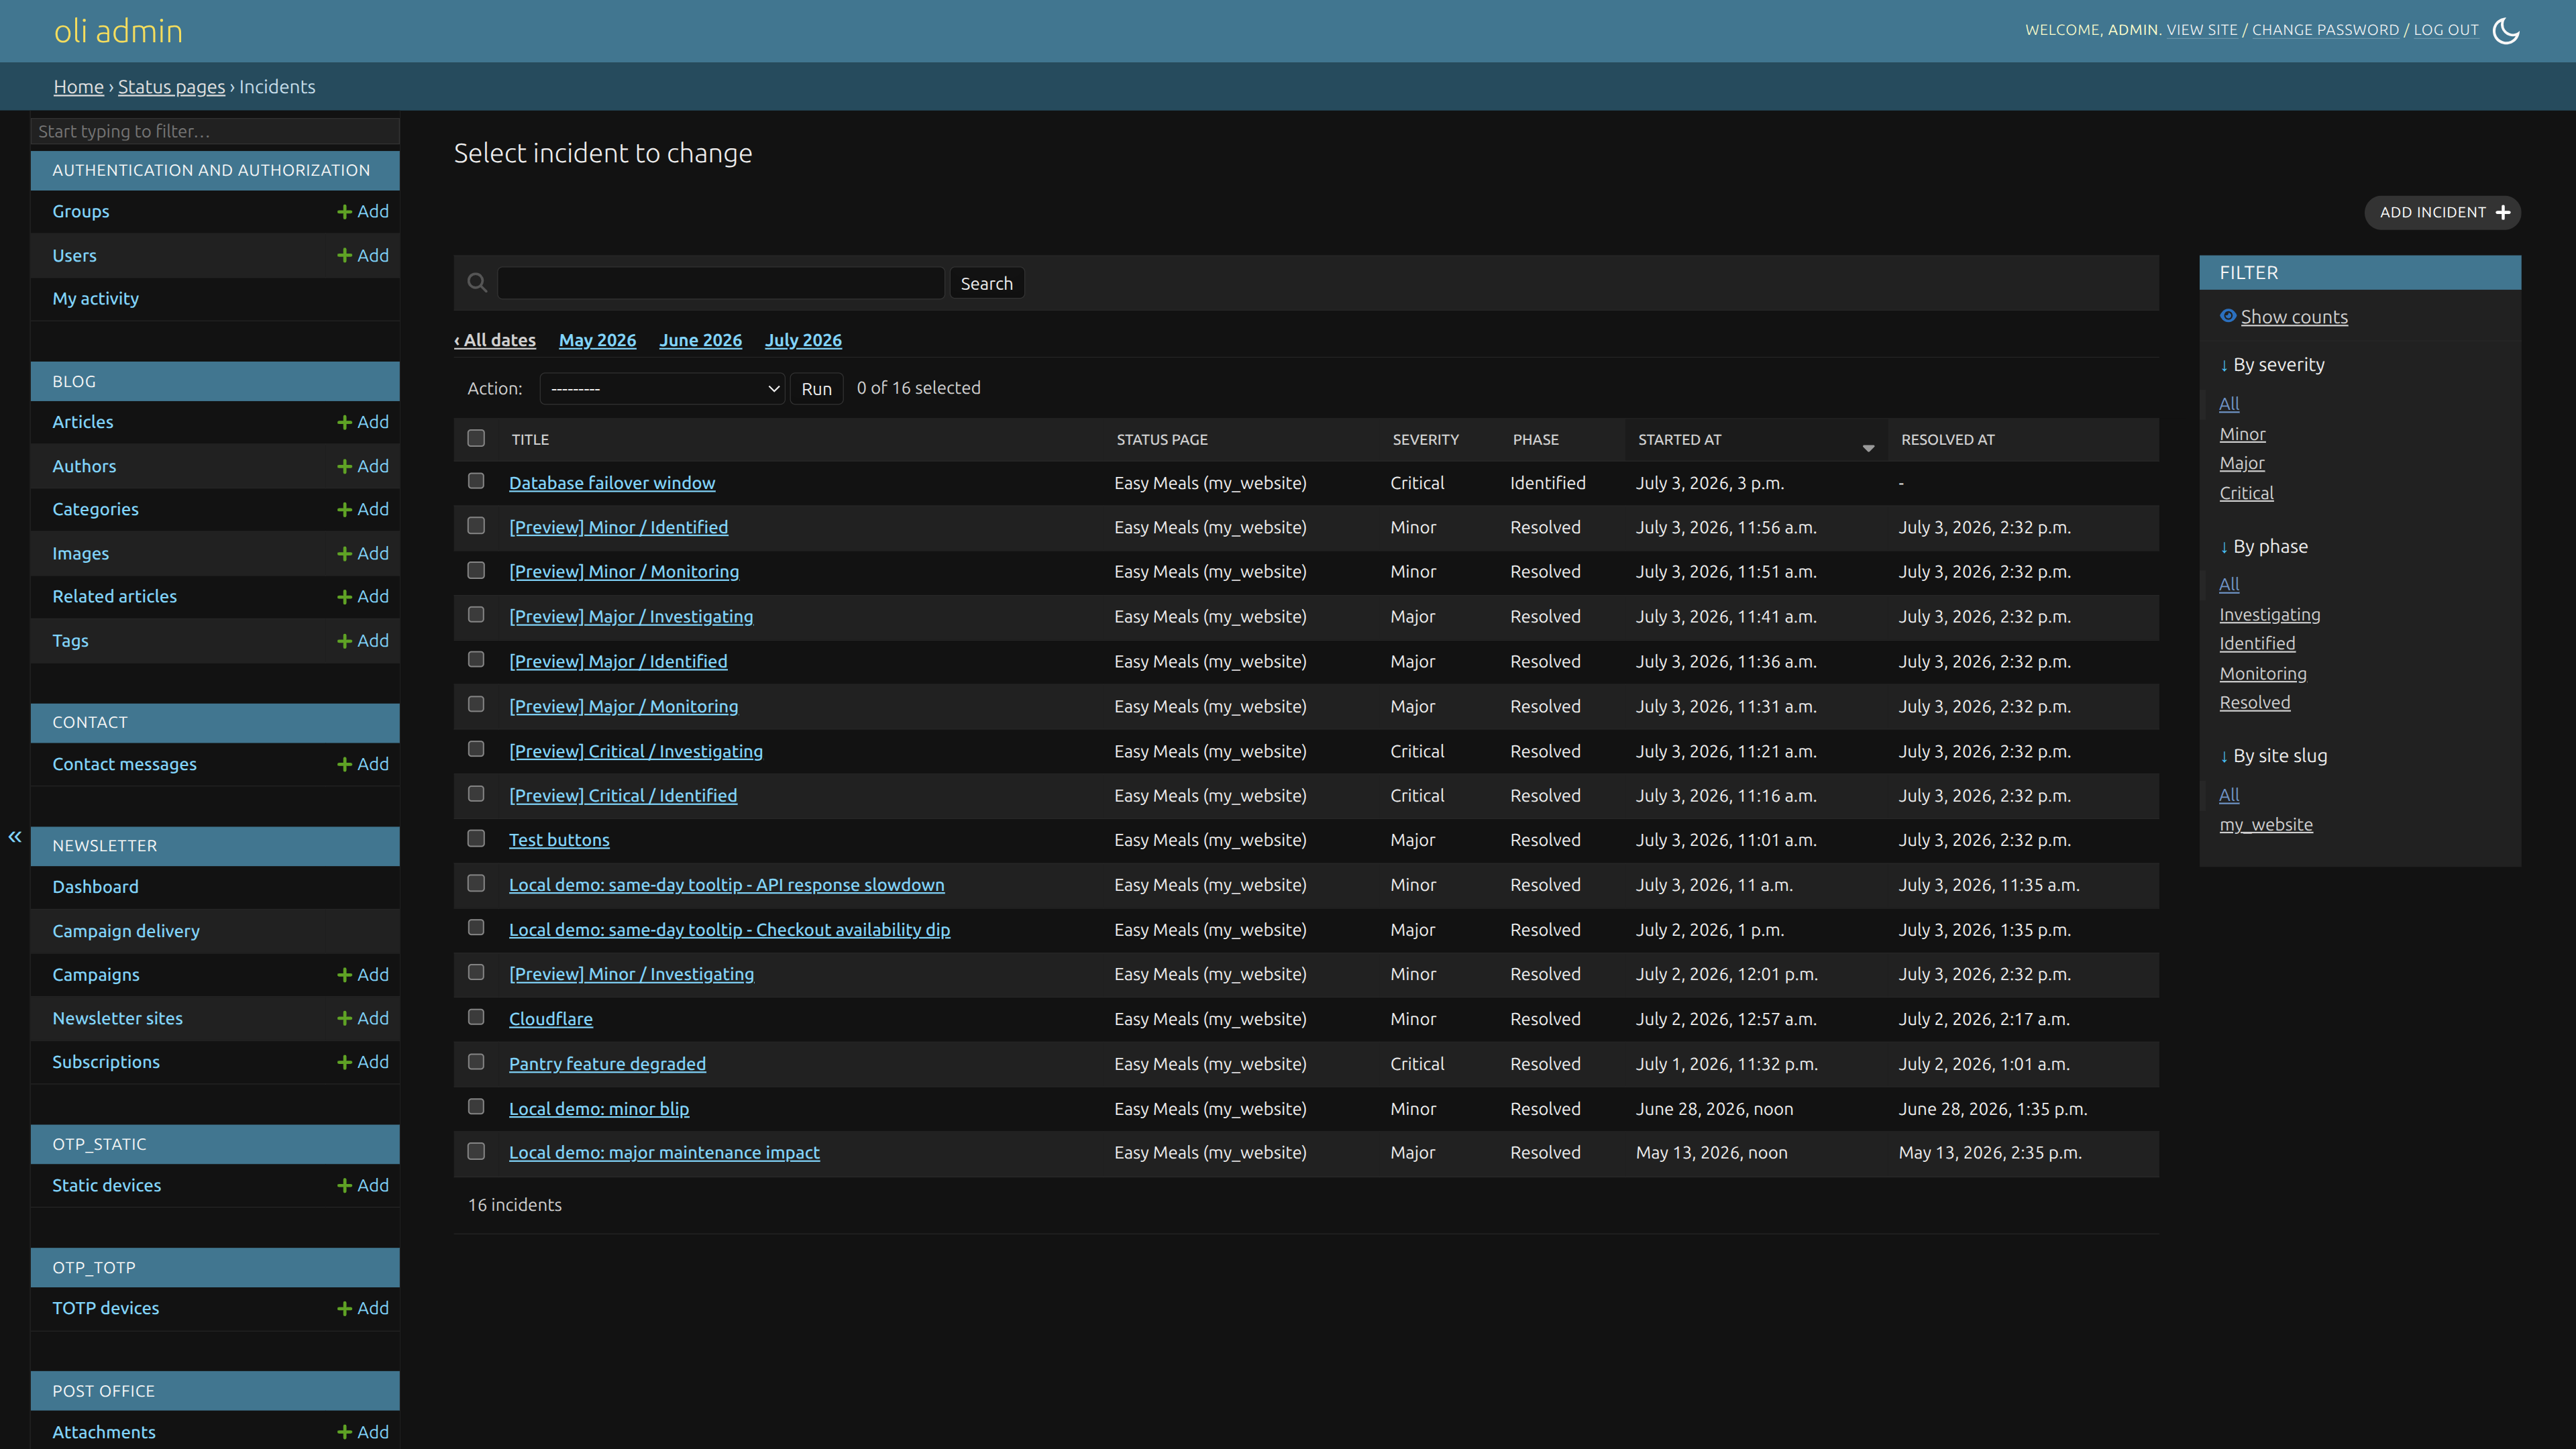Click the Search button
2576x1449 pixels.
[986, 283]
